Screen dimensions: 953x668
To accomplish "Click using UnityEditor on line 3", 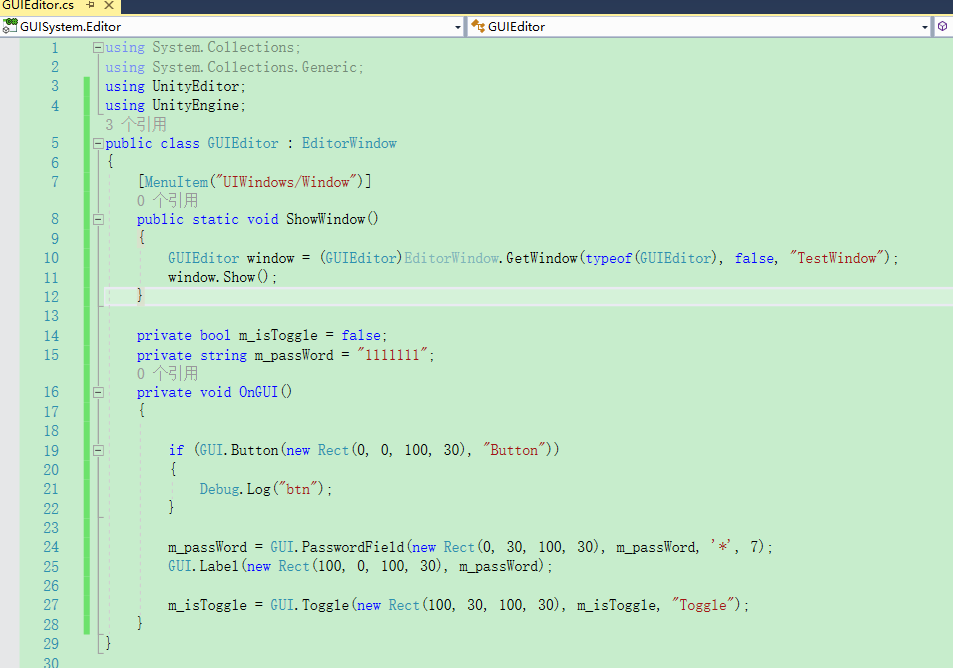I will click(x=175, y=86).
